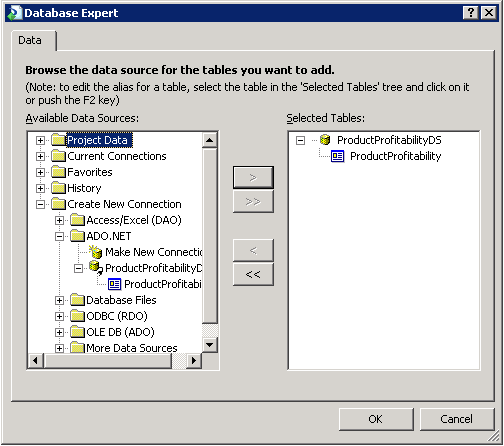
Task: Expand the More Data Sources node
Action: point(59,348)
